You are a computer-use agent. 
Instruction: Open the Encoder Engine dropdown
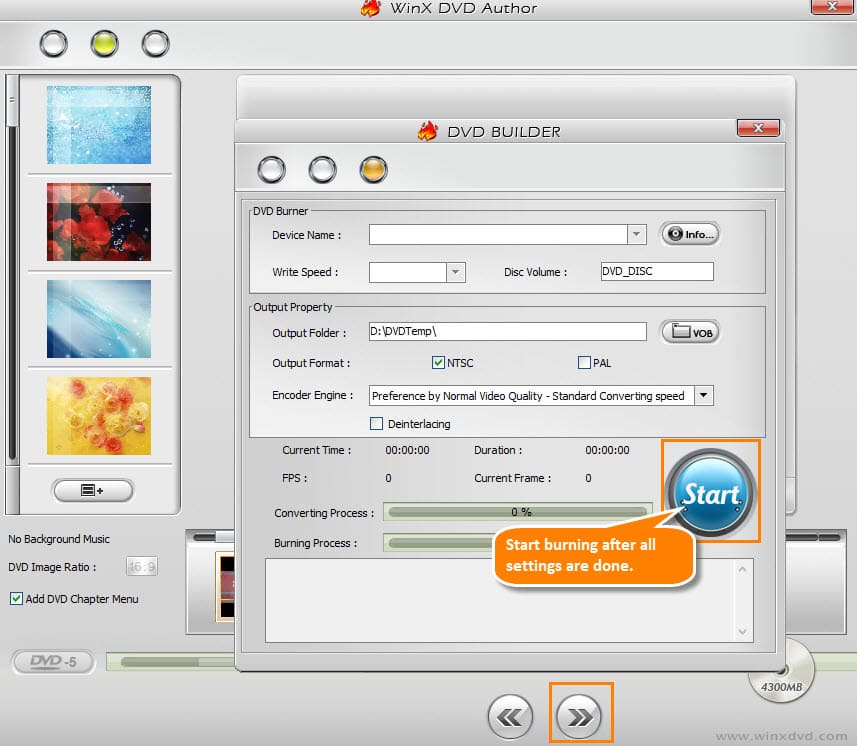[x=703, y=395]
